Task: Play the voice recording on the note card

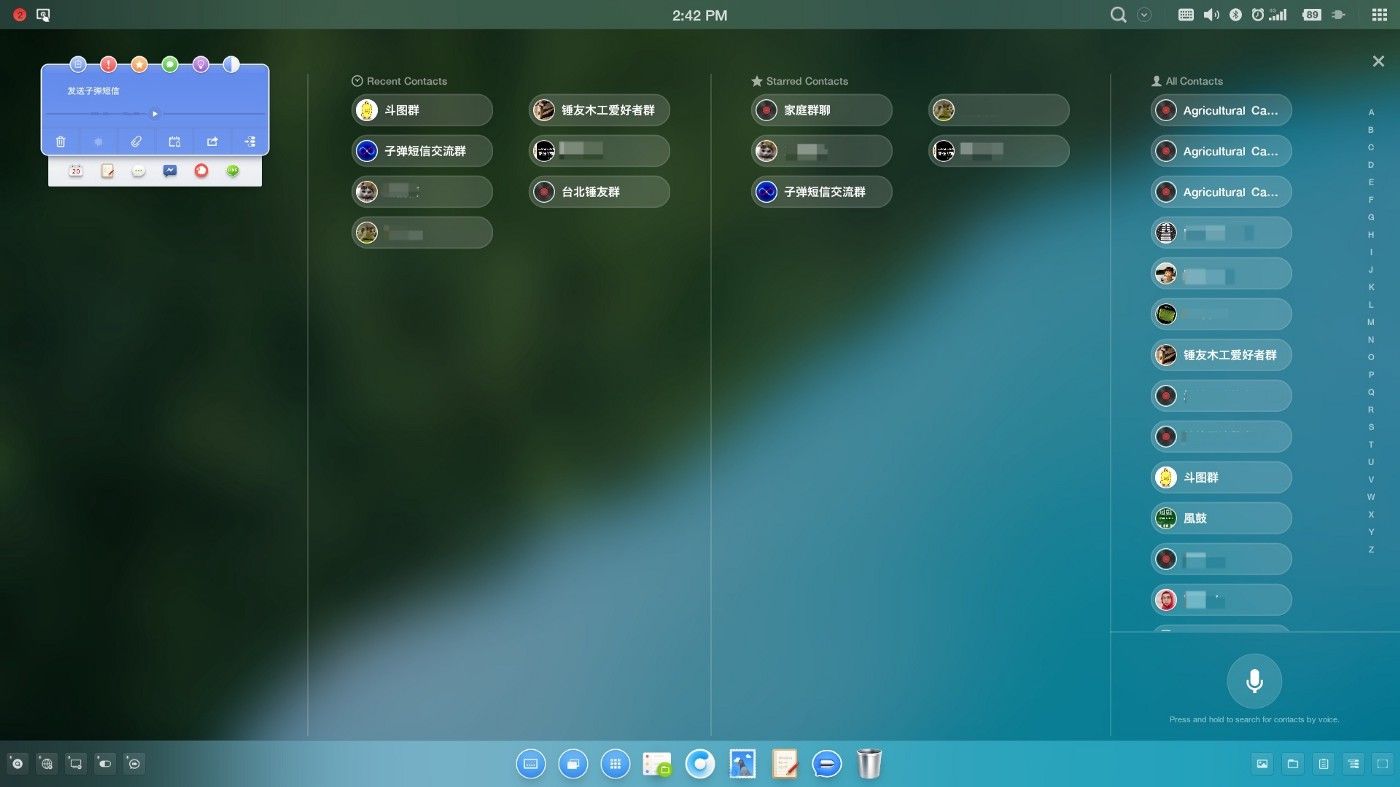Action: [x=154, y=114]
